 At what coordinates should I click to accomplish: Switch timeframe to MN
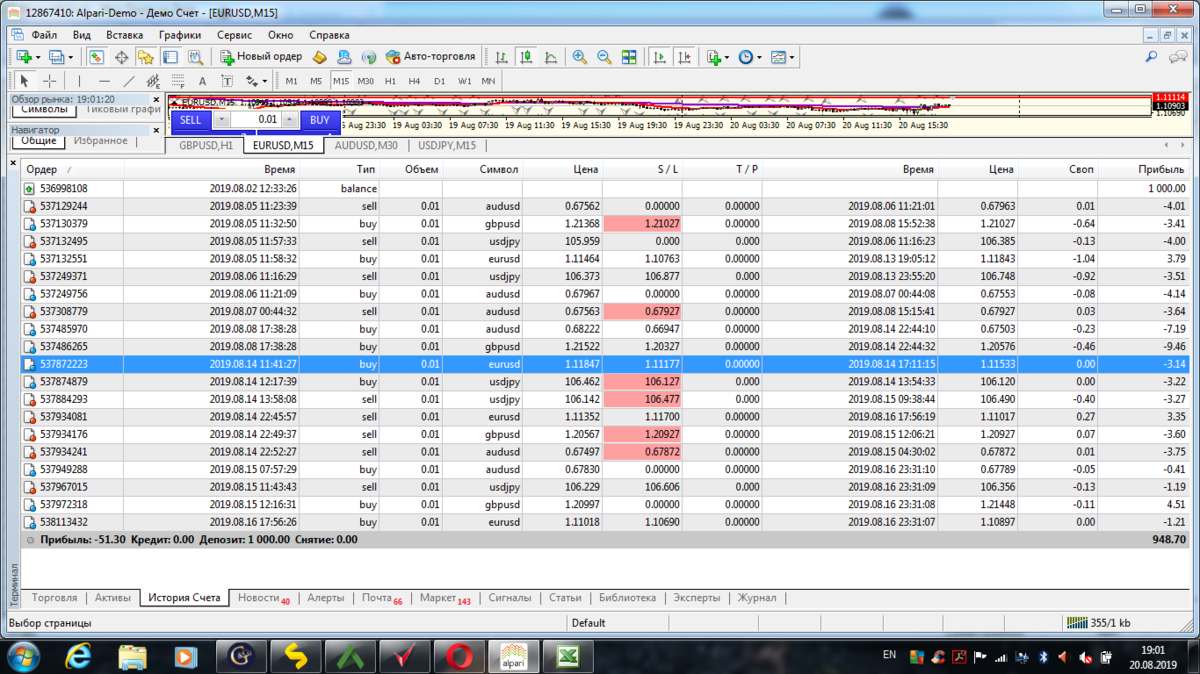488,81
